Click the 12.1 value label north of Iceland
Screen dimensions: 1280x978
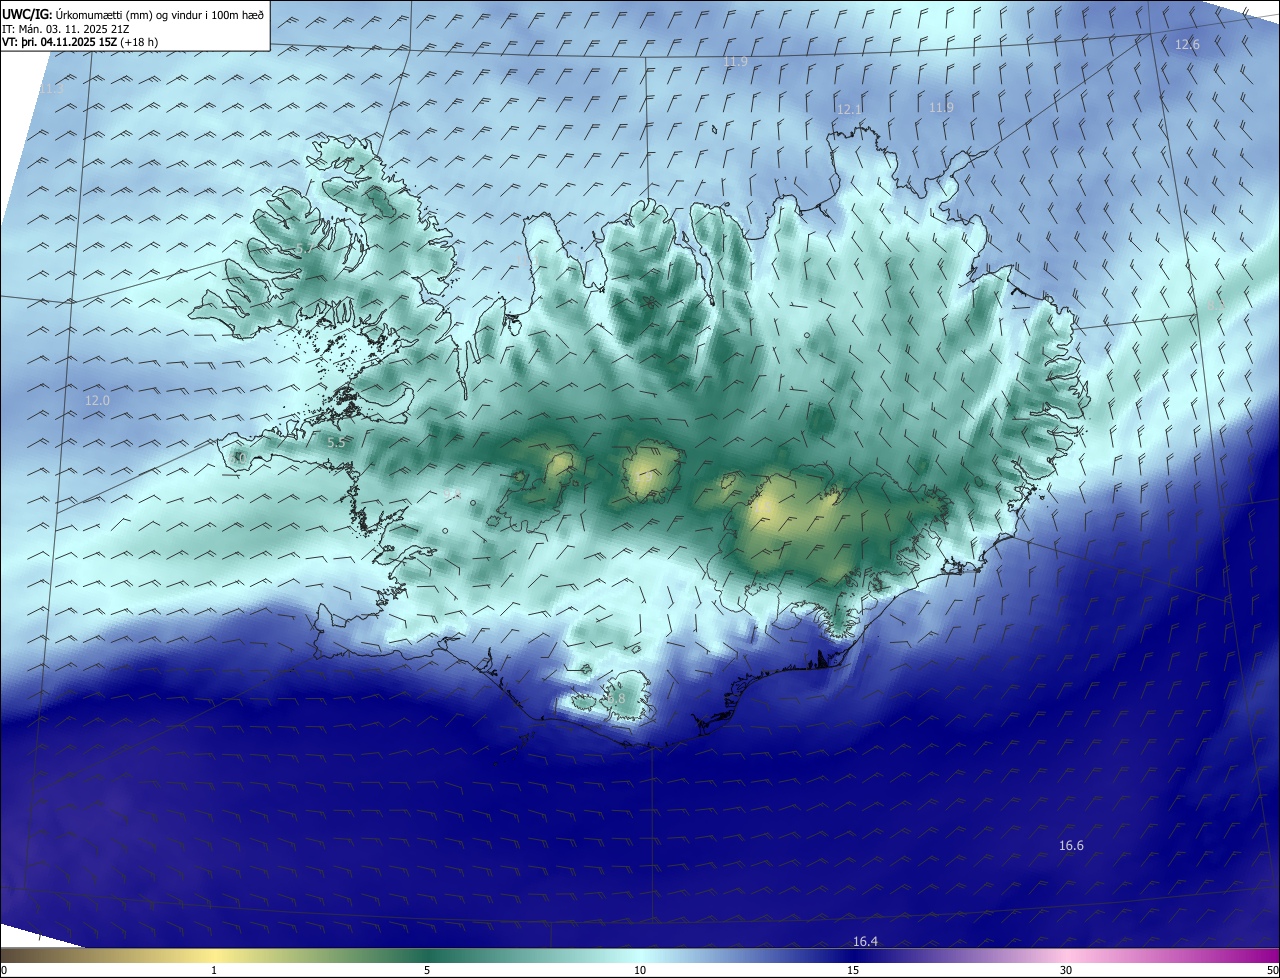(x=849, y=109)
